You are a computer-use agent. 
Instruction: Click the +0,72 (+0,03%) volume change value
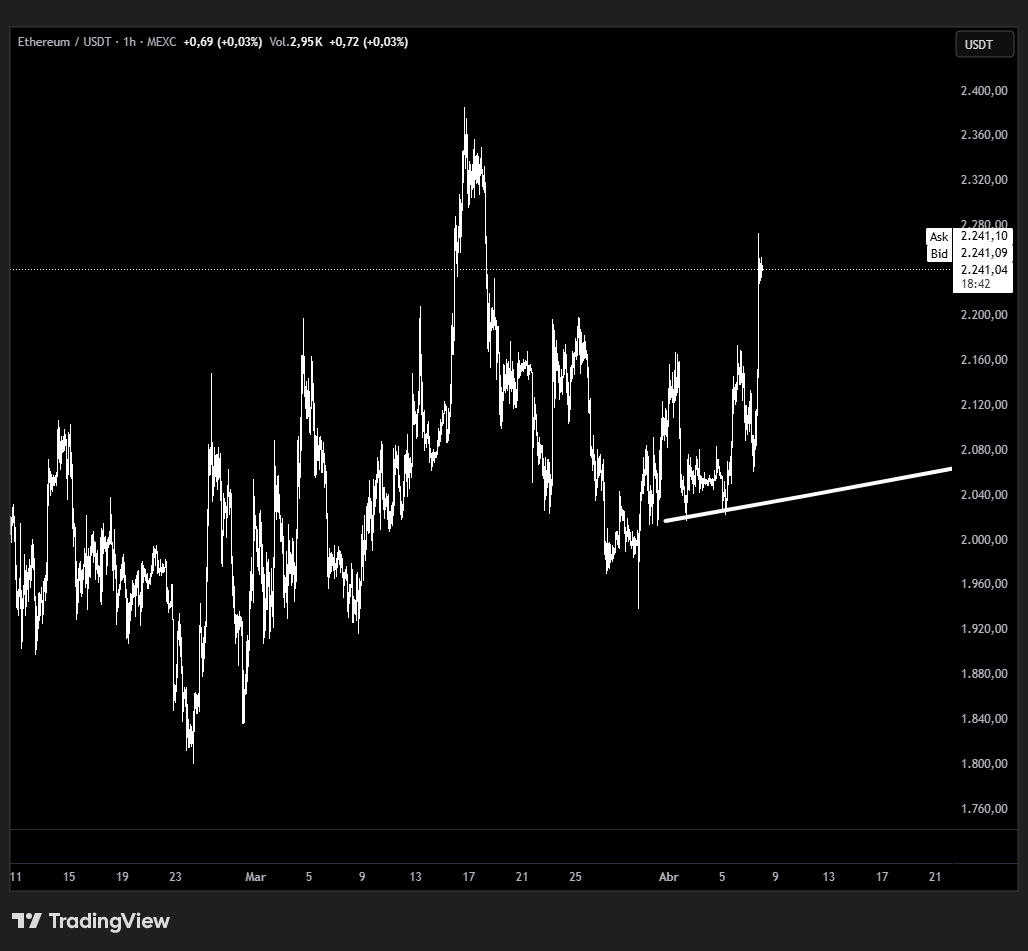point(368,42)
